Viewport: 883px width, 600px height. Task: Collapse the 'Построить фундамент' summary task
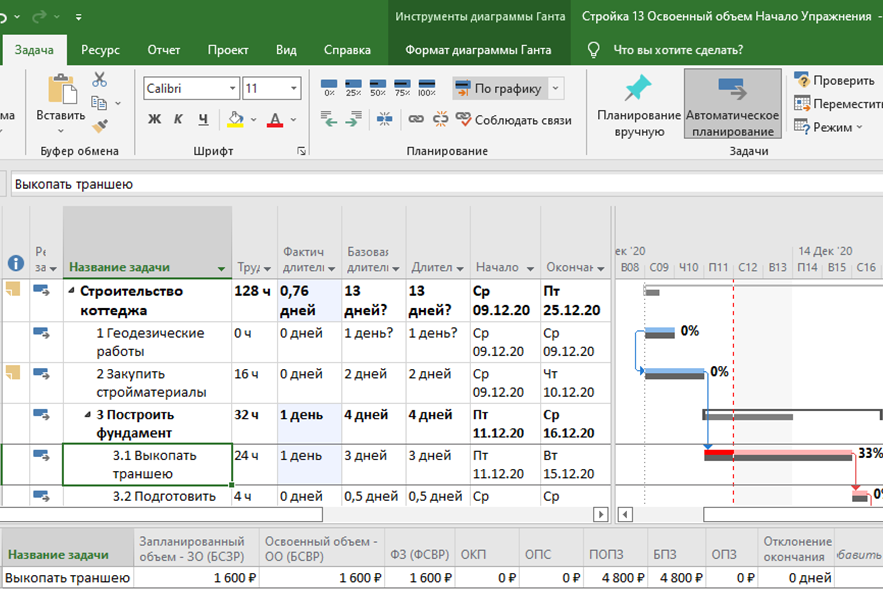(87, 415)
